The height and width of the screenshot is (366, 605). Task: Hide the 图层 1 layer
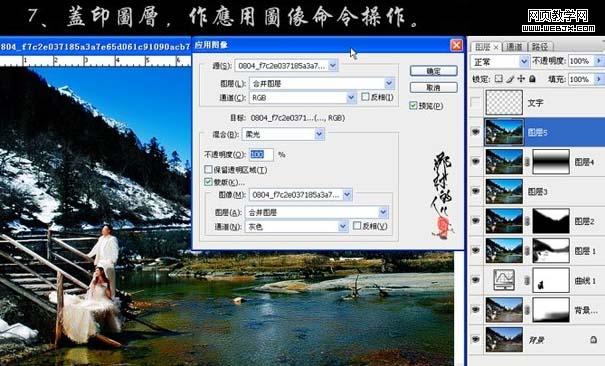click(x=475, y=251)
